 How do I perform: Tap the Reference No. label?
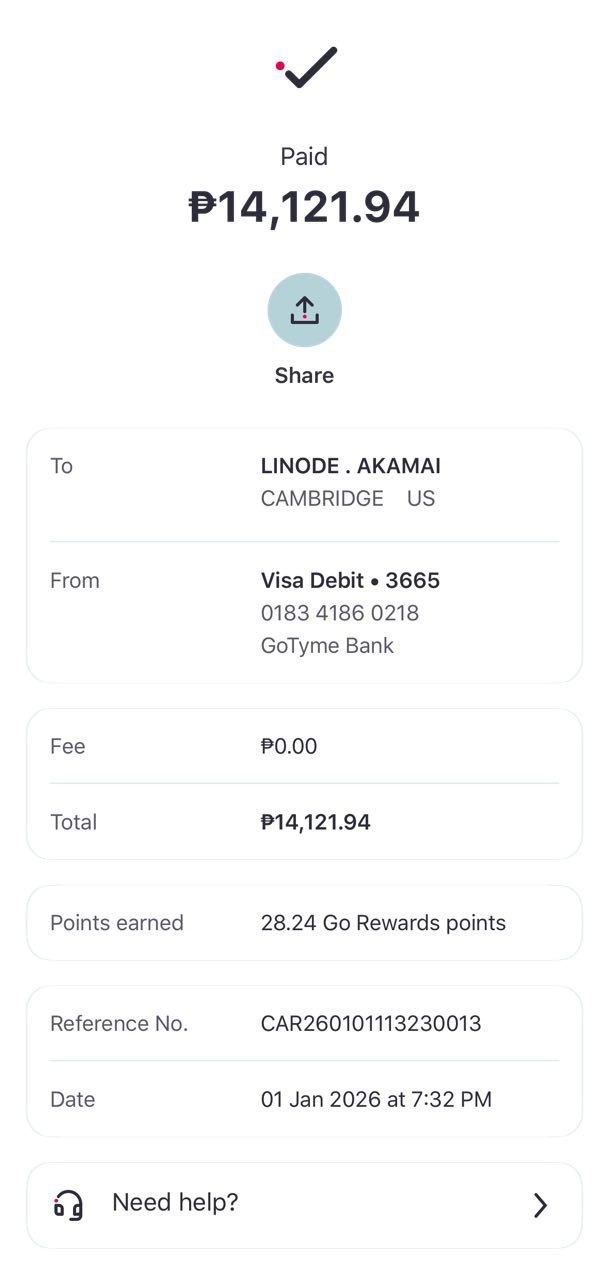[119, 1024]
